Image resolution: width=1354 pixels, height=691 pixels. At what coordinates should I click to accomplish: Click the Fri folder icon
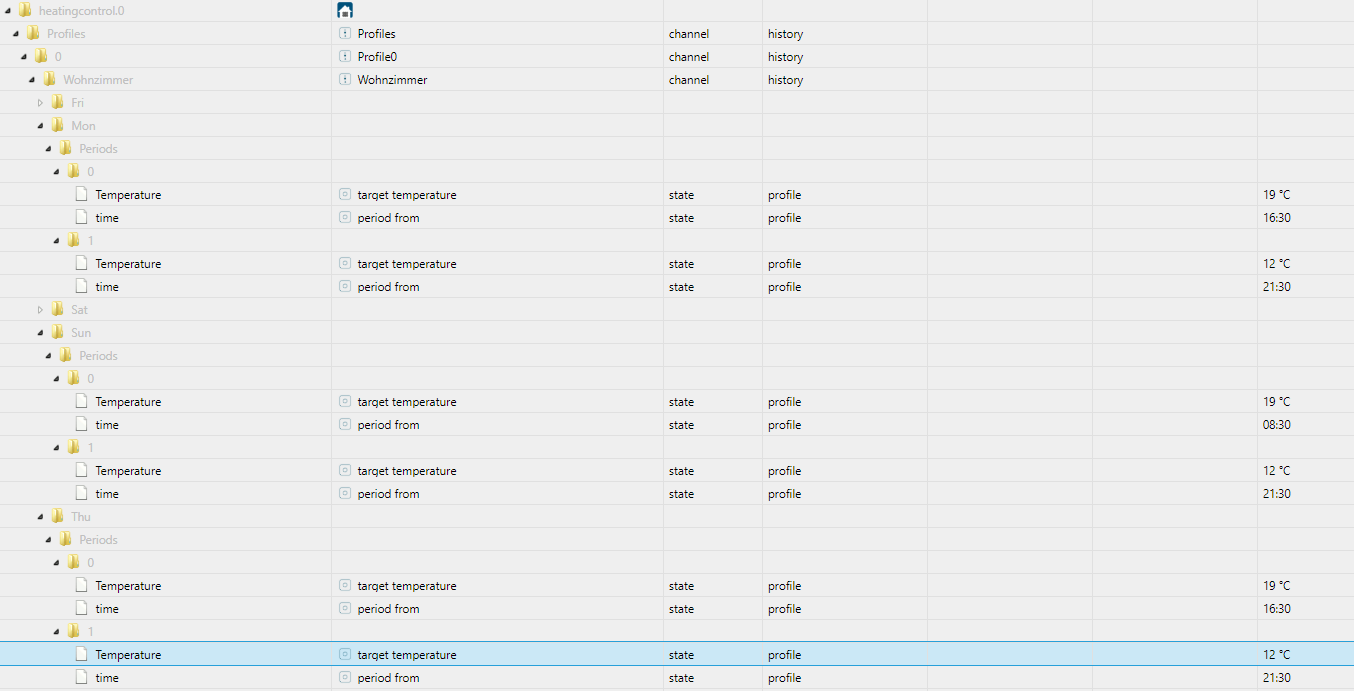pos(58,103)
